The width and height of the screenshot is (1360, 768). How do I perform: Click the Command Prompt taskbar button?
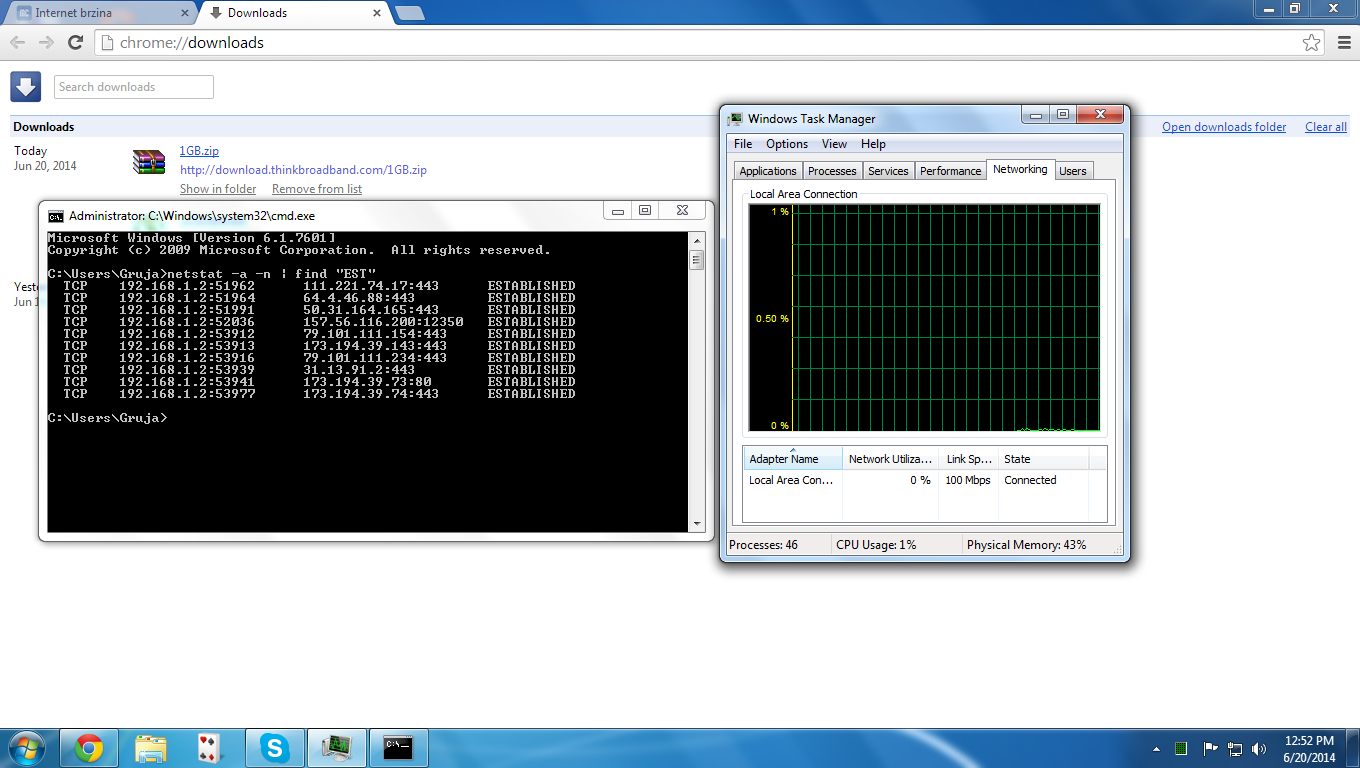(398, 748)
